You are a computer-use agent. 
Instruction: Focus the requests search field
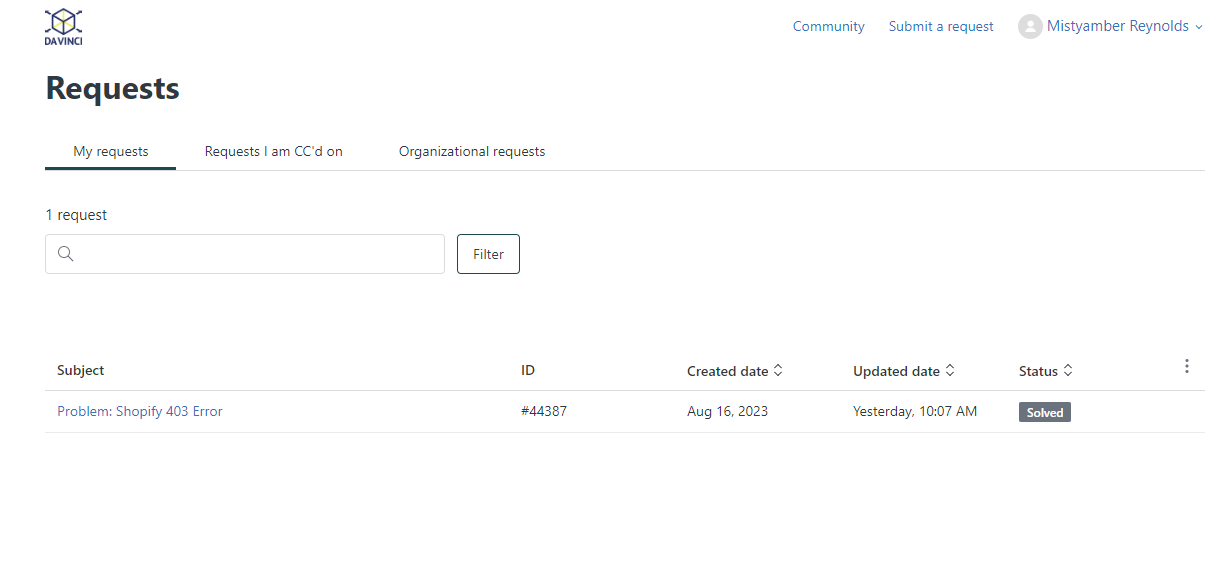245,254
